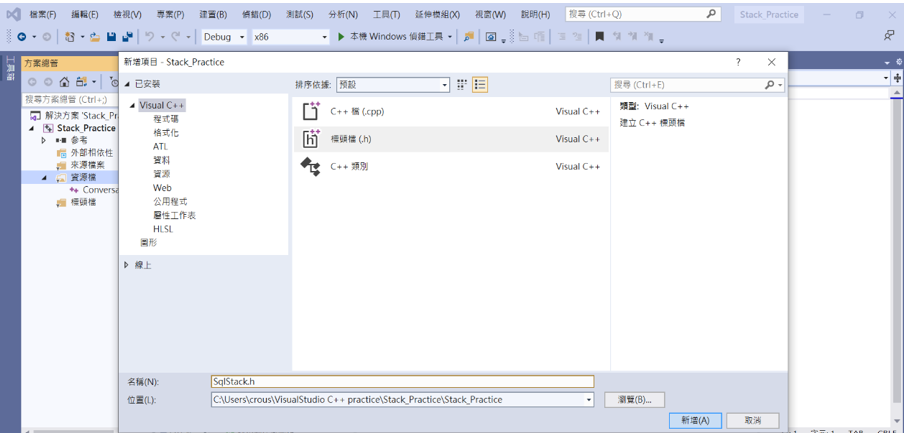904x433 pixels.
Task: Select 資料 category in the tree
Action: pos(161,160)
